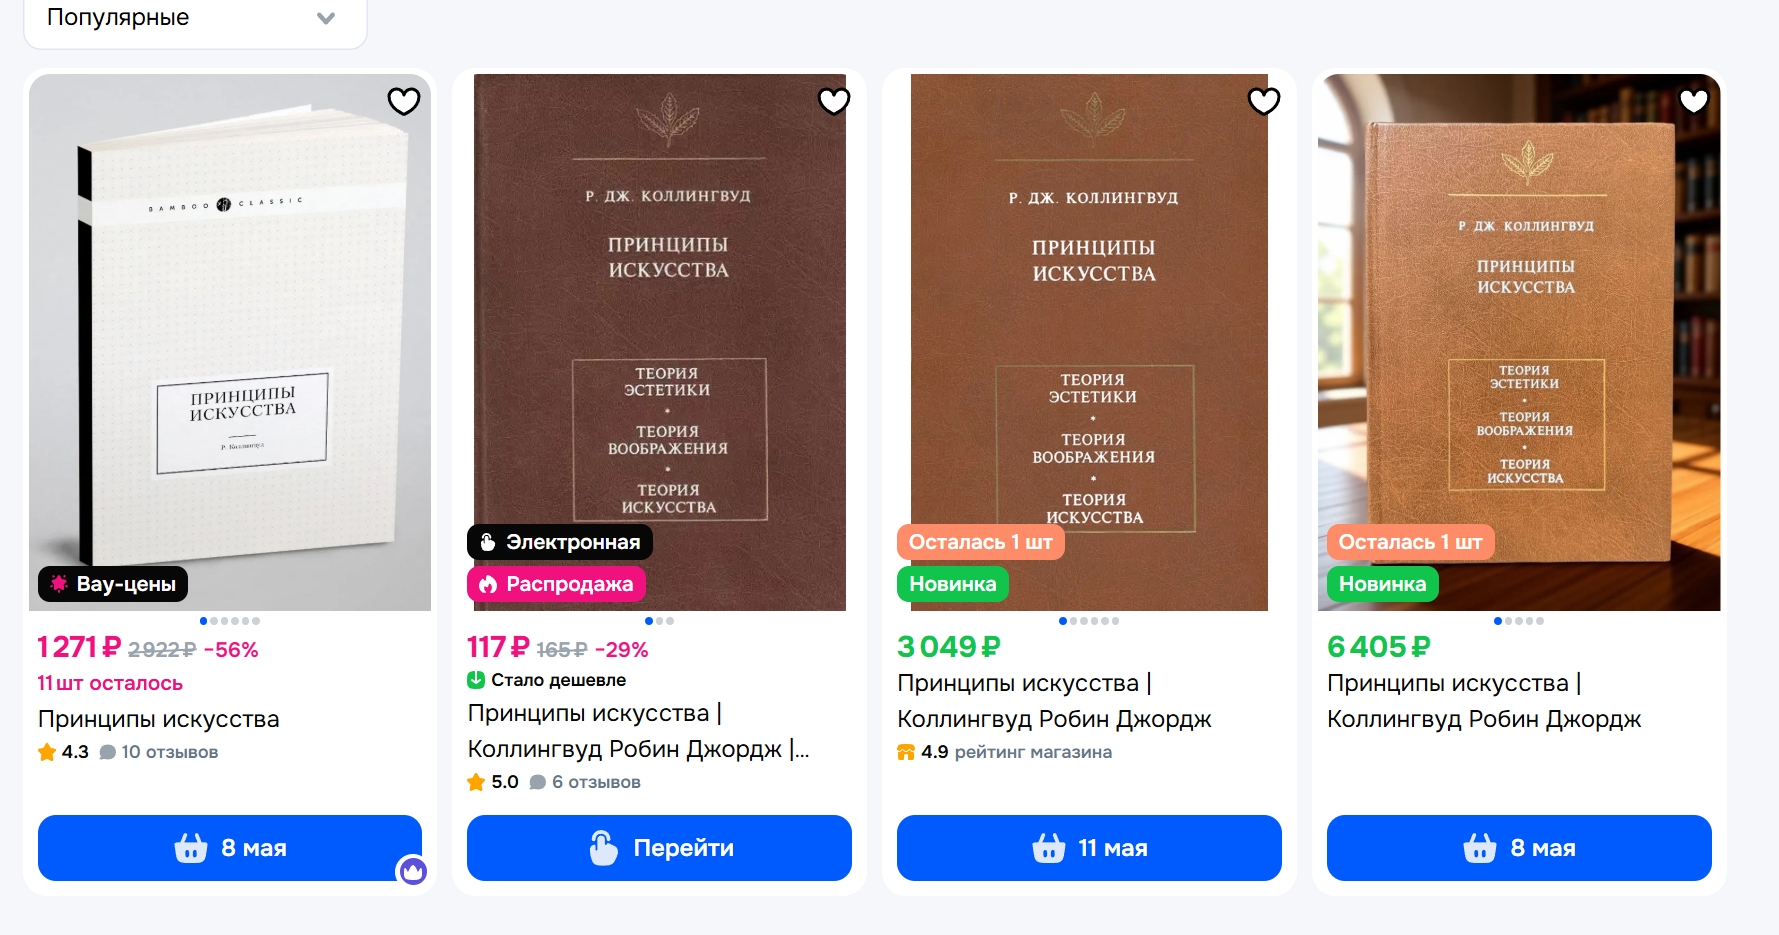Click the cart button on the 6405 ₽ book
Screen dimensions: 1779x935
pos(1519,848)
